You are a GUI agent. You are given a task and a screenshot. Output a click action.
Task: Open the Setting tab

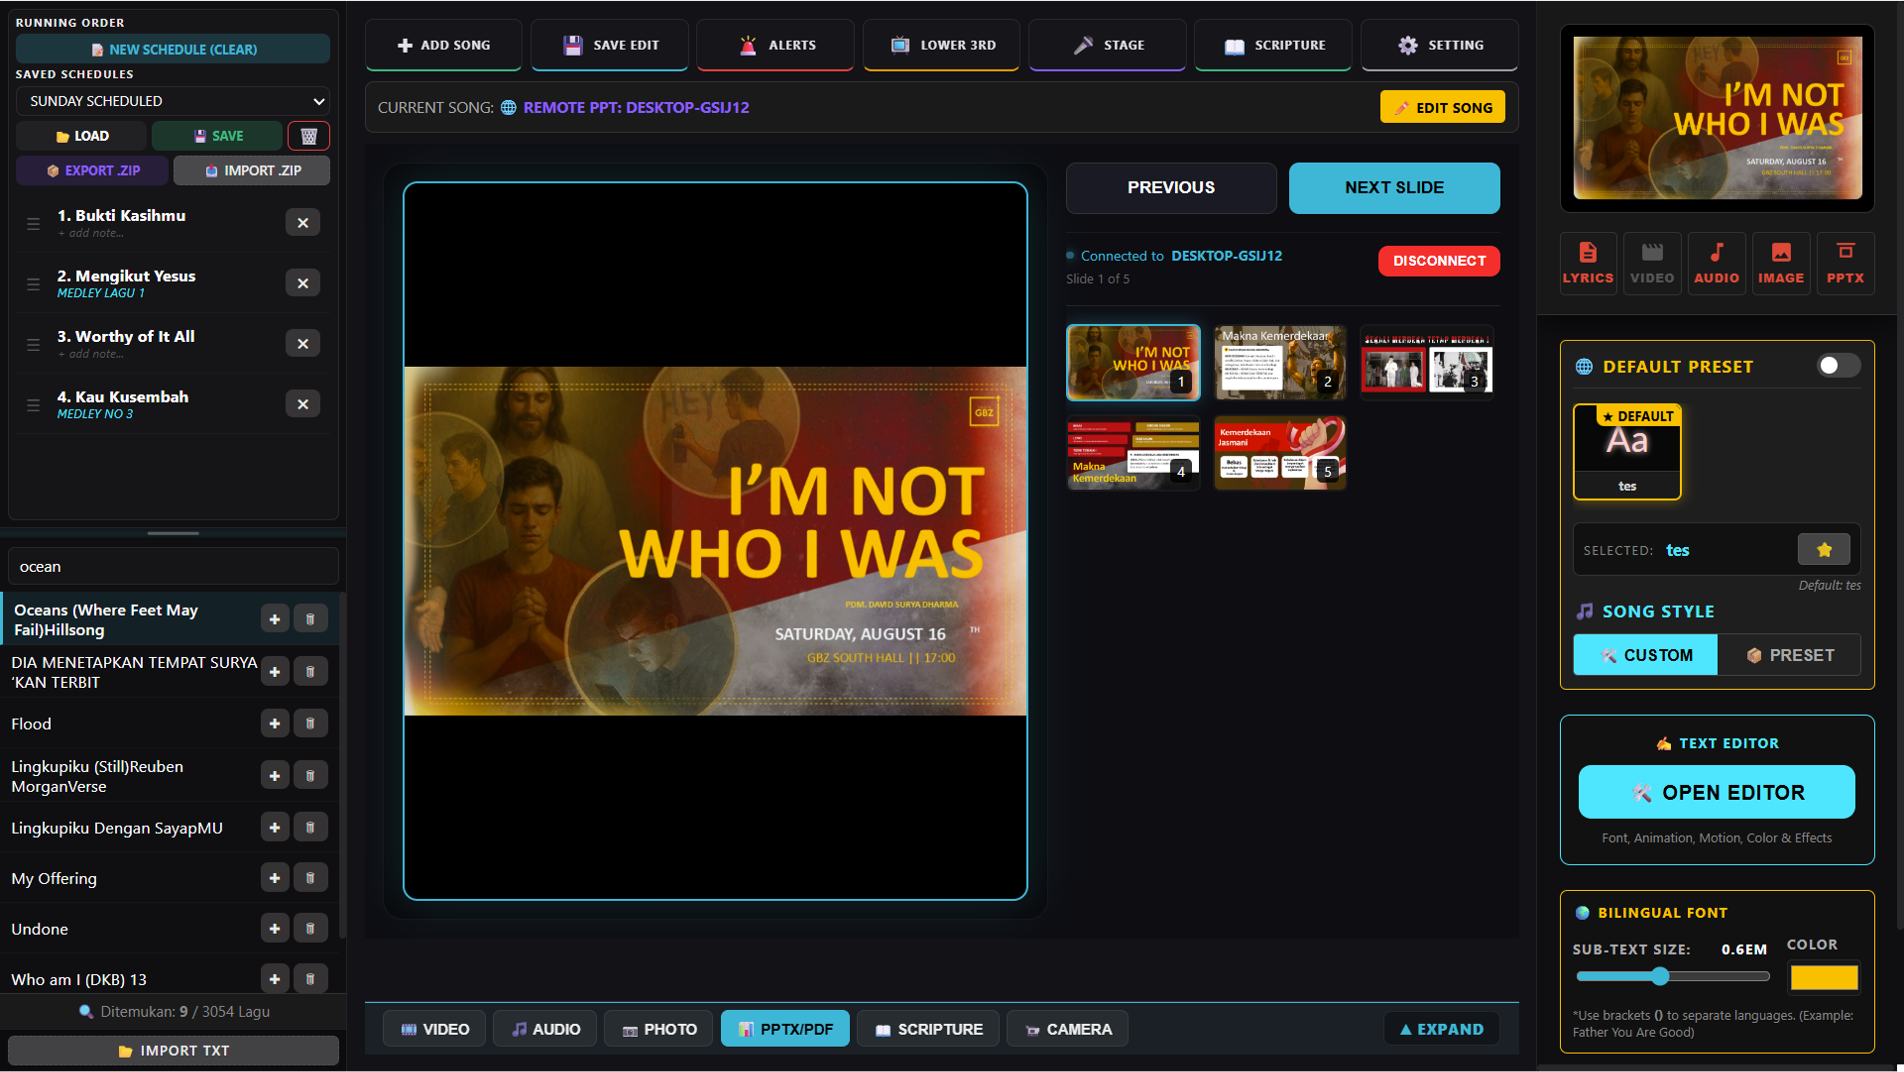point(1440,45)
